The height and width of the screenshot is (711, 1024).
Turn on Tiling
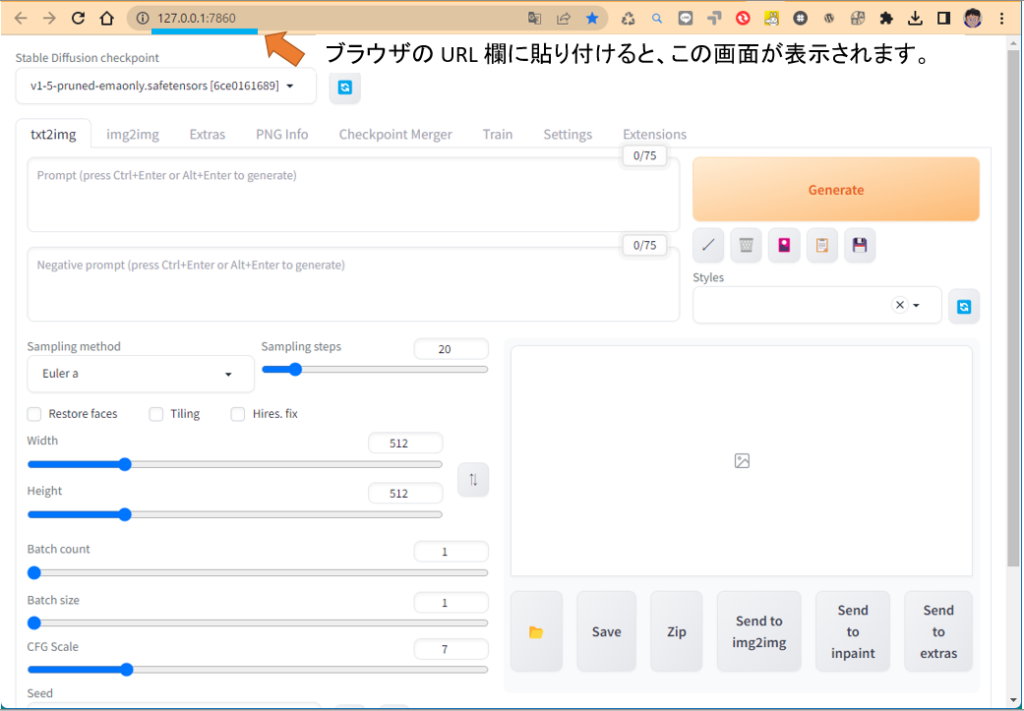coord(156,413)
